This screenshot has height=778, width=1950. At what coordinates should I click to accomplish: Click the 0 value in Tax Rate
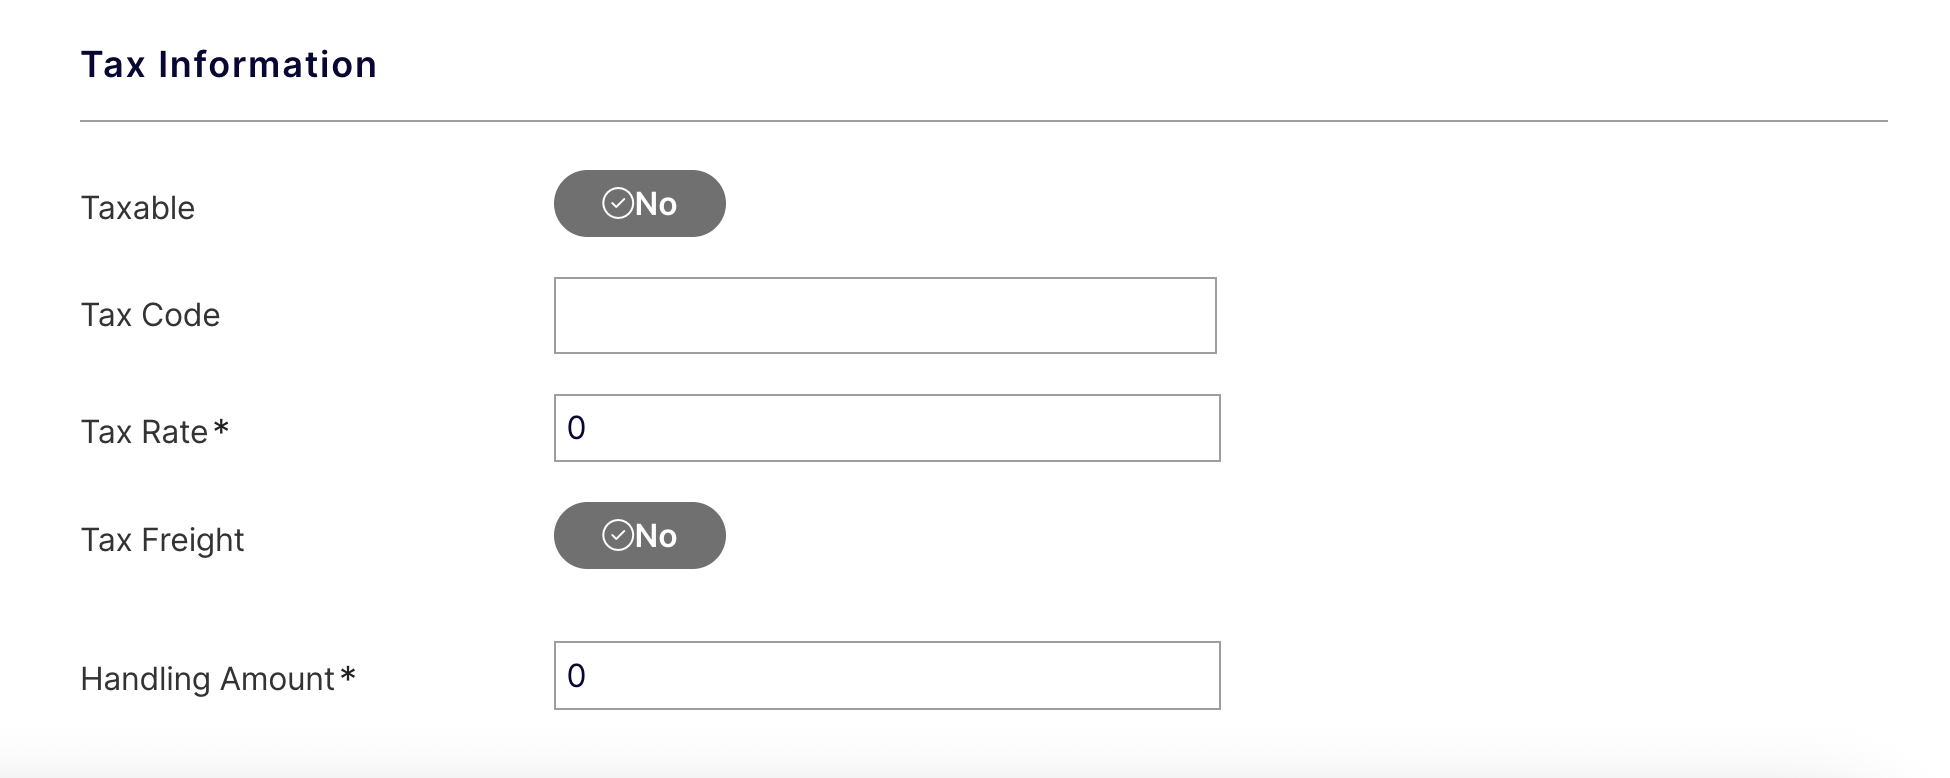(576, 428)
